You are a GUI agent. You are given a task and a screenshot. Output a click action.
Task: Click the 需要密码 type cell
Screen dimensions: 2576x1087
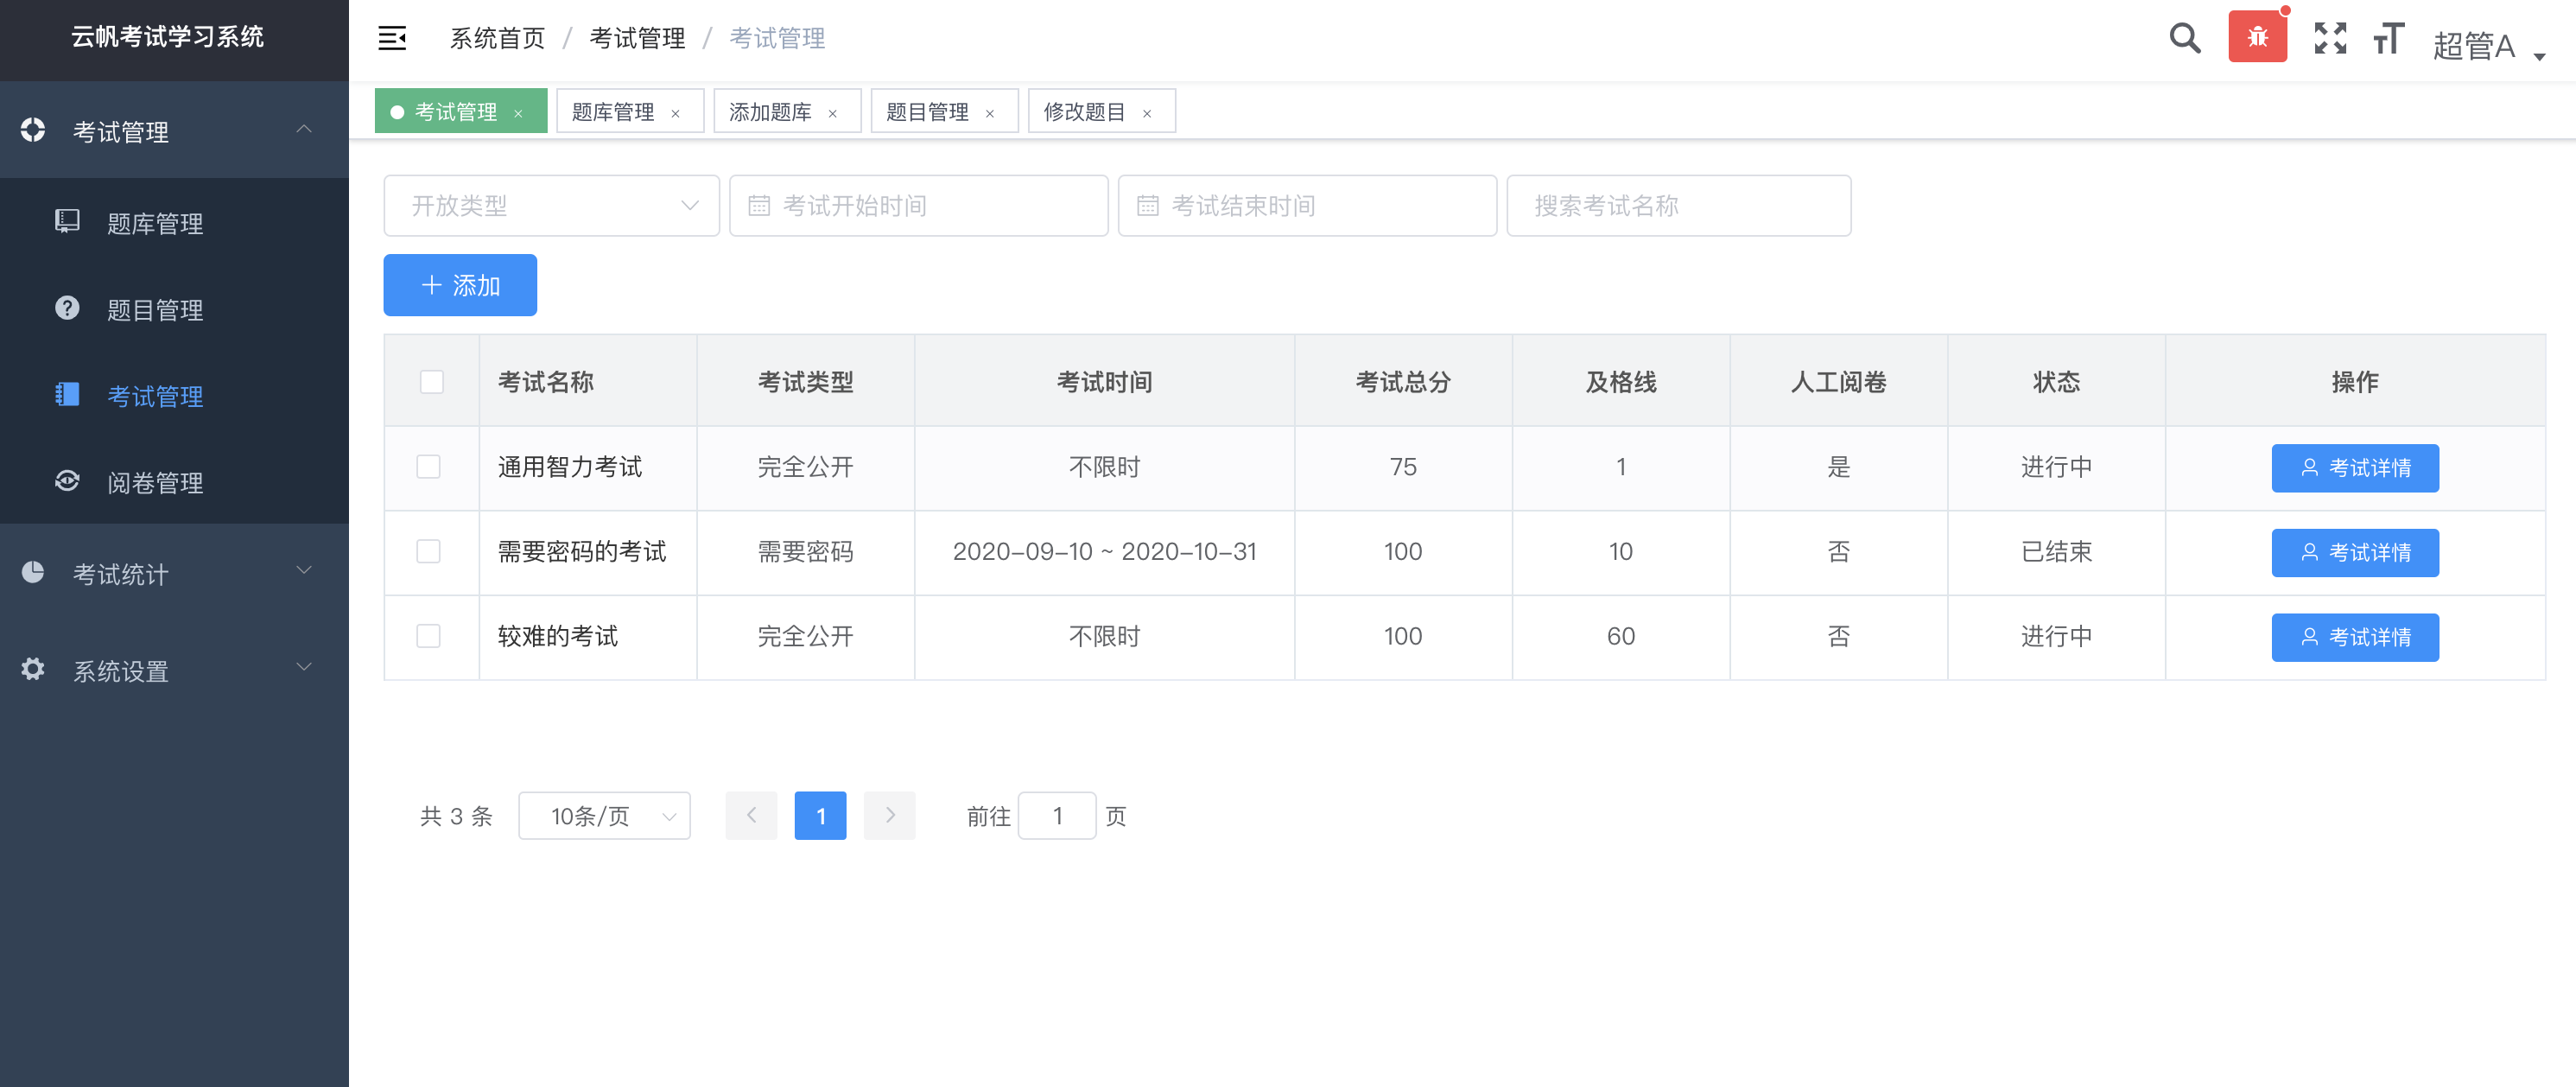point(805,552)
